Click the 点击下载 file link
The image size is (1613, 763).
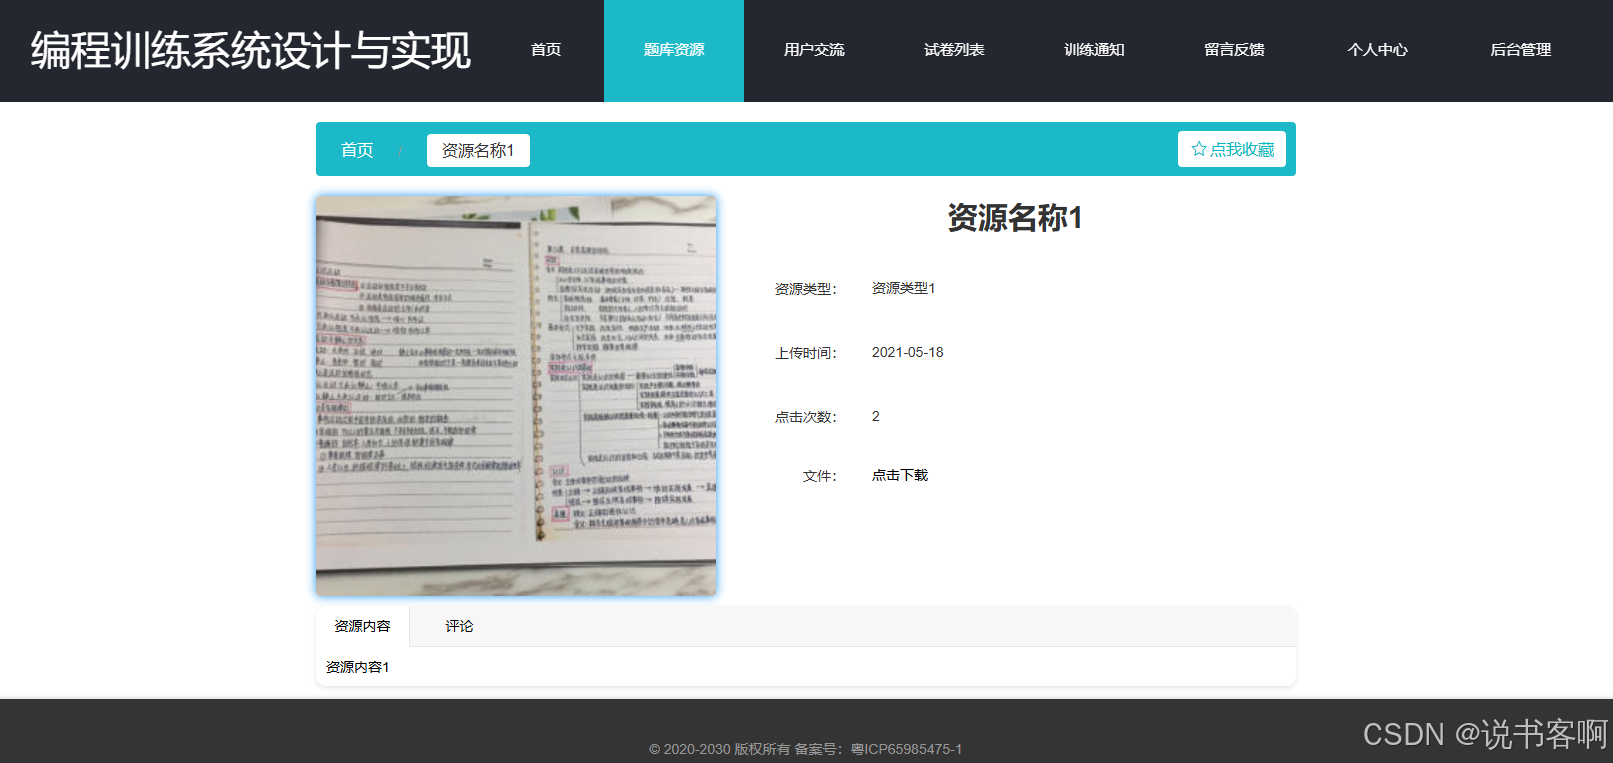point(900,476)
